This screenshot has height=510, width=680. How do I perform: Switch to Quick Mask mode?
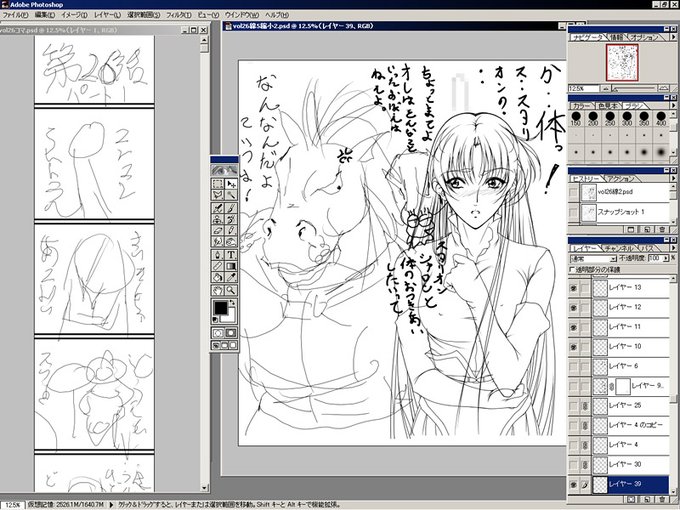tap(231, 333)
